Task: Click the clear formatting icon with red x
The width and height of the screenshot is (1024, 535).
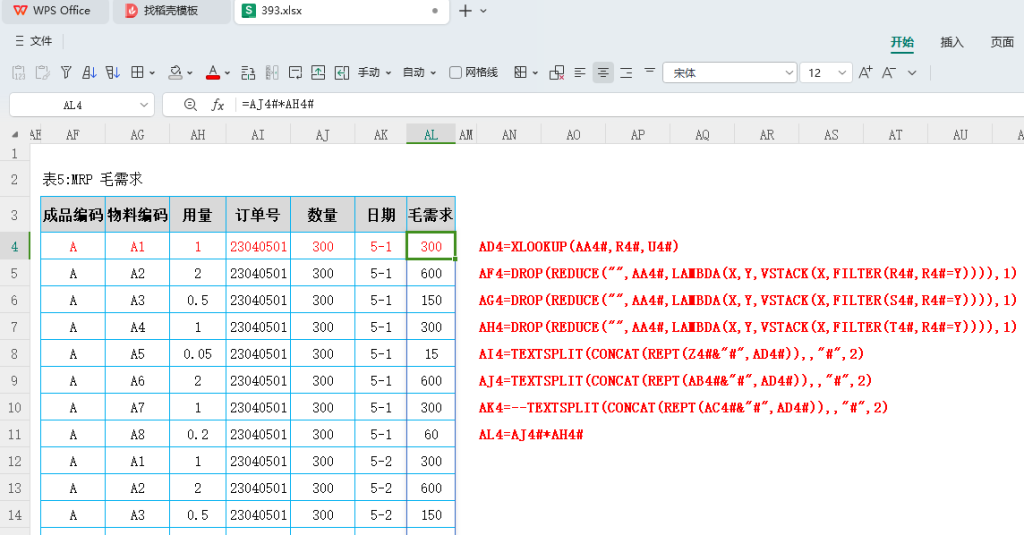Action: pos(556,73)
